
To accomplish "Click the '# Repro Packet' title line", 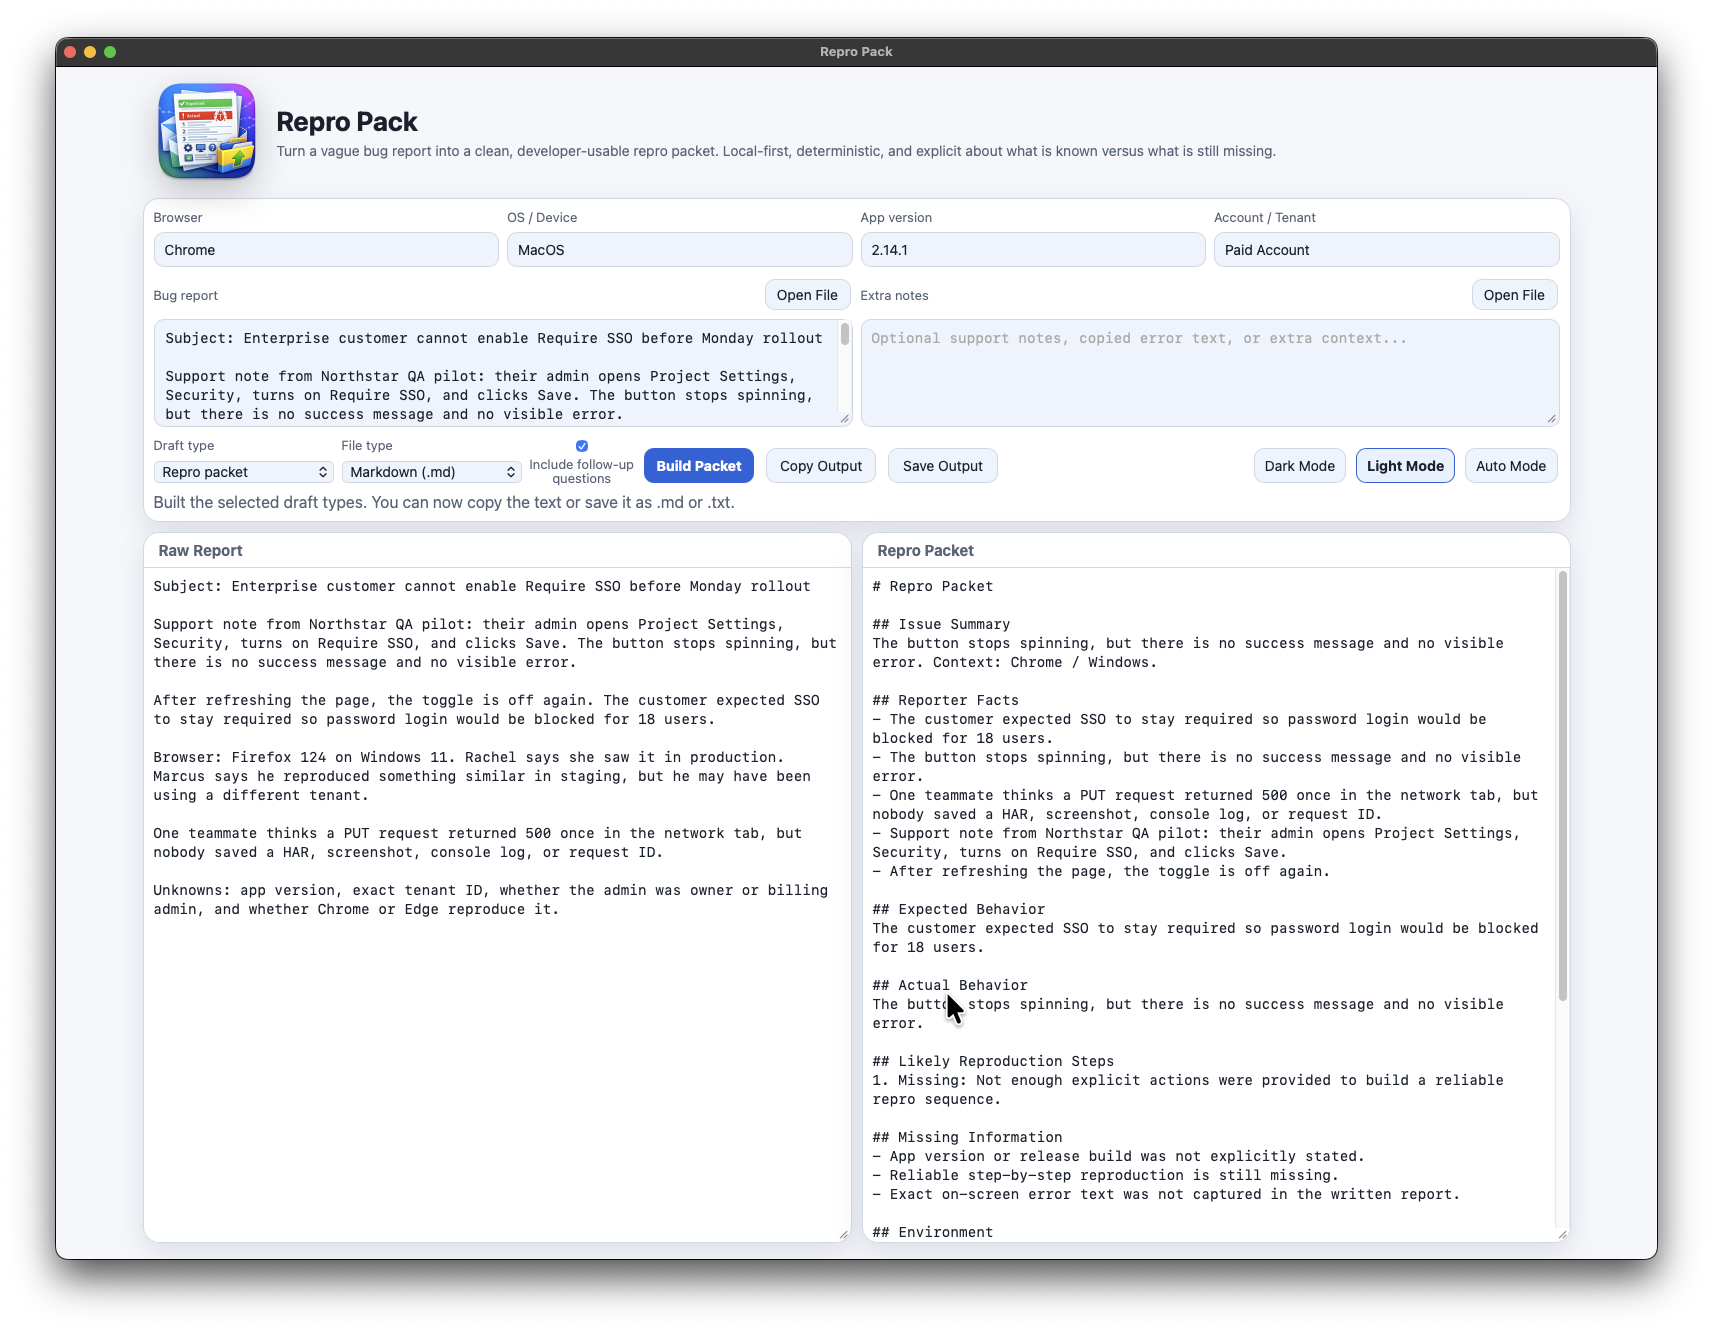I will [x=933, y=586].
